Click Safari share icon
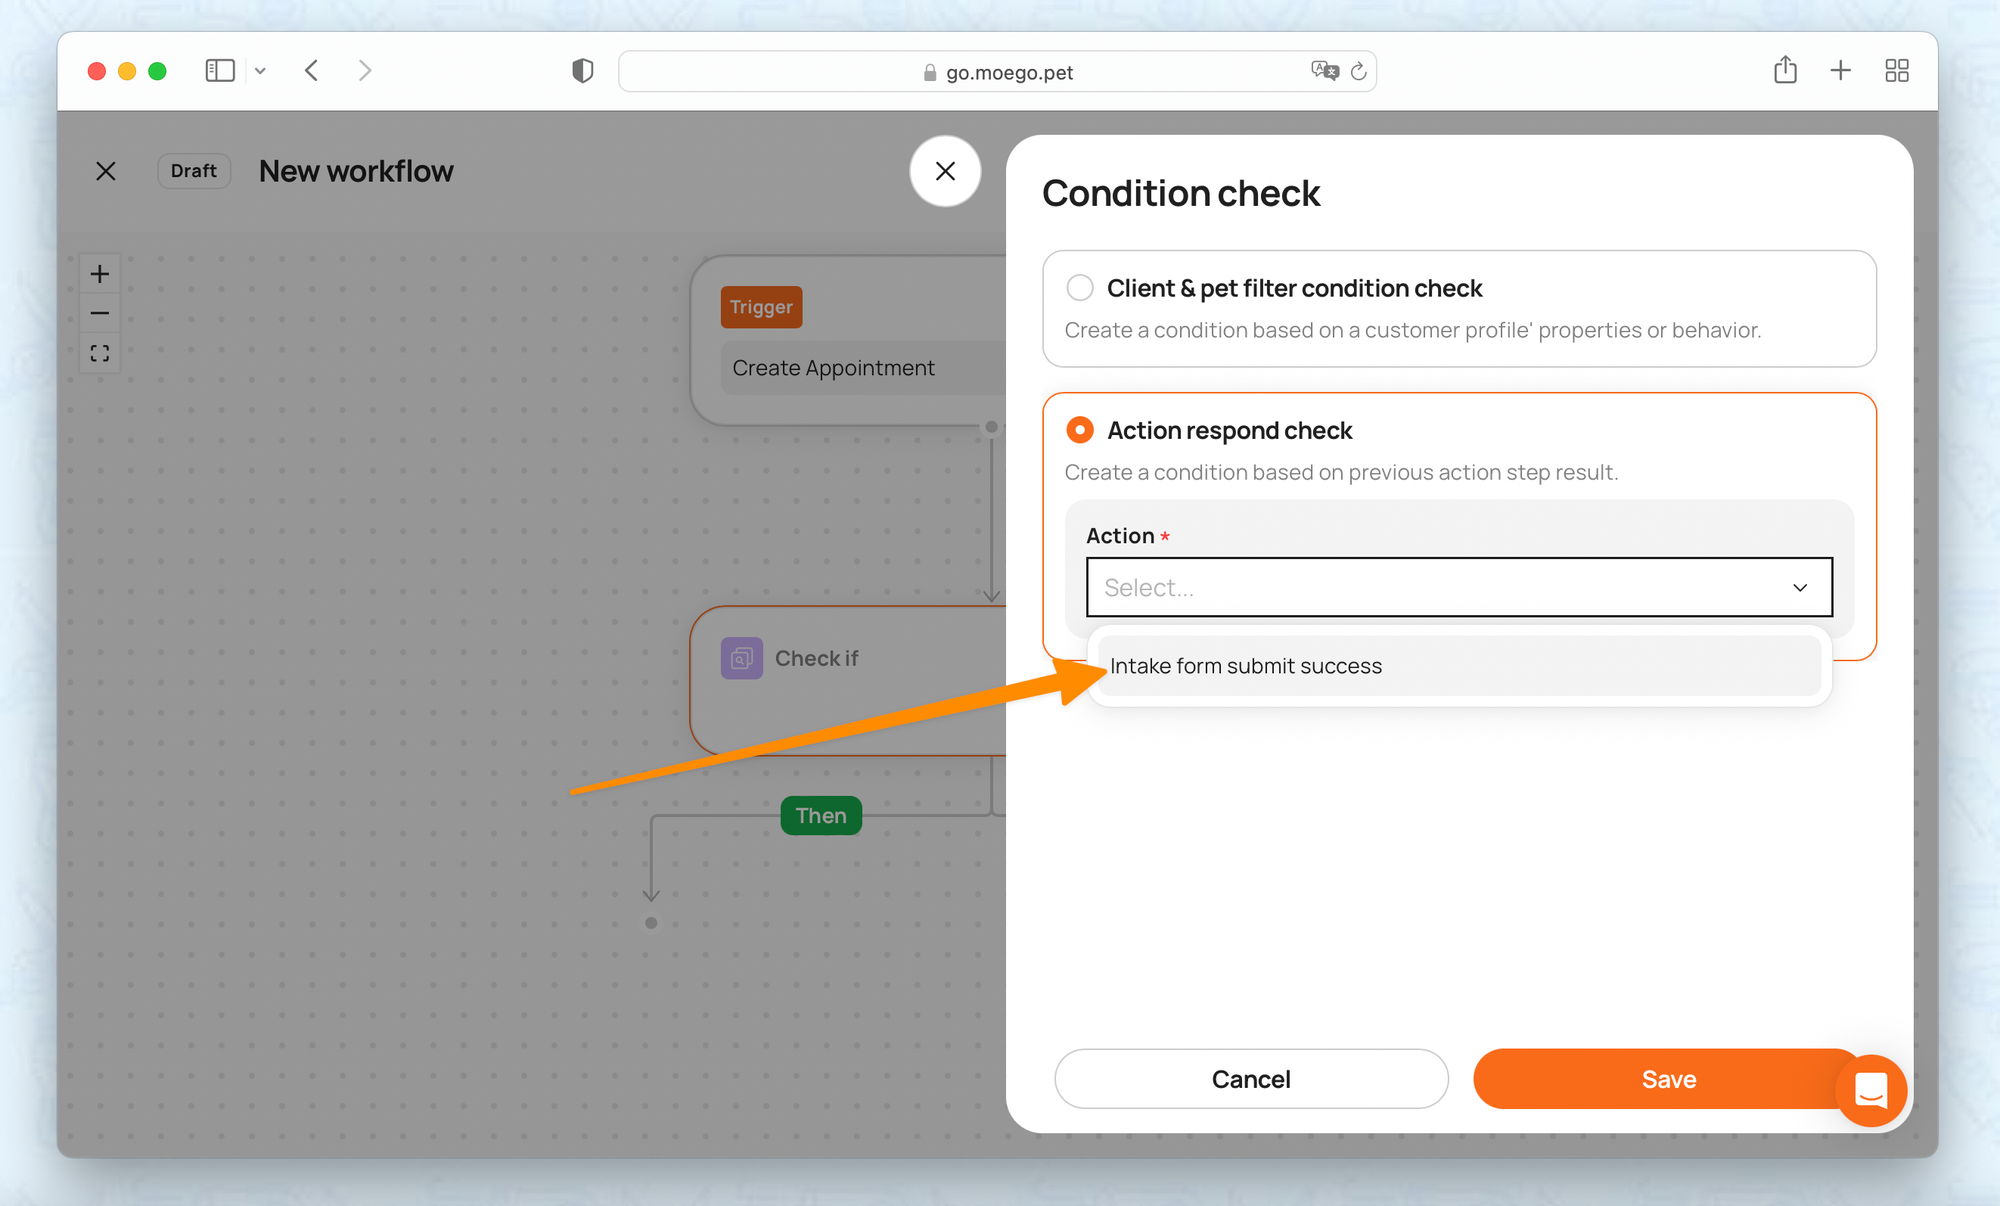Screen dimensions: 2000x1206 tap(1785, 71)
